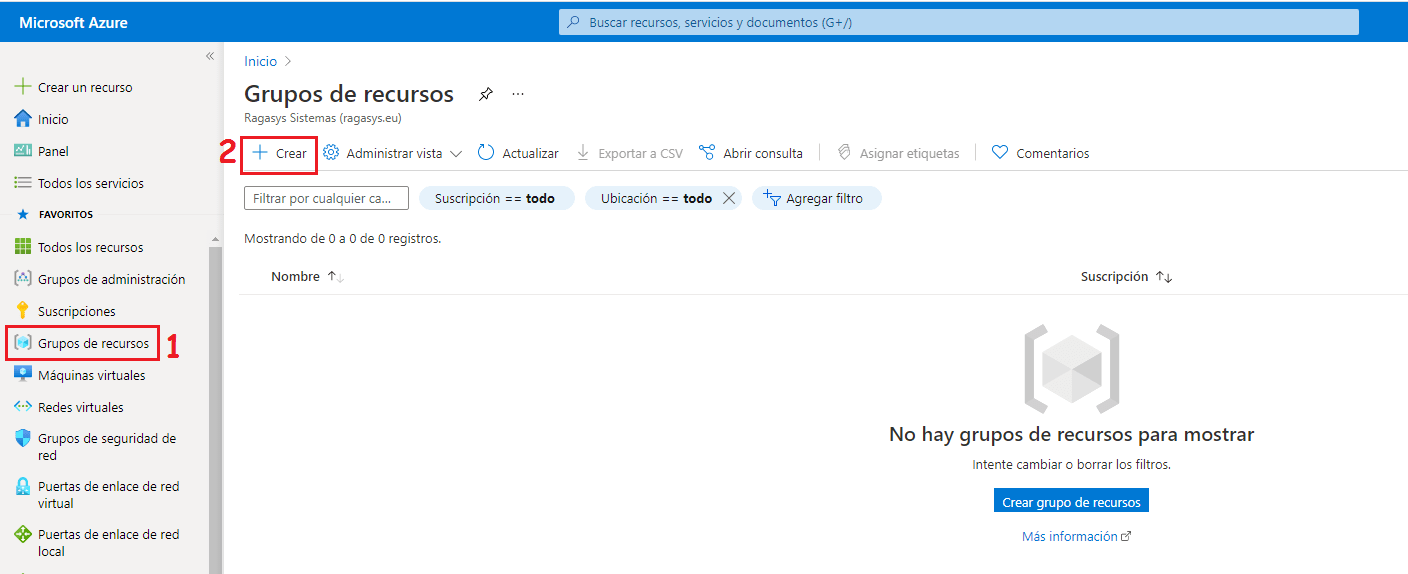The image size is (1408, 574).
Task: Click the Puertas de enlace de red virtual icon
Action: [x=23, y=487]
